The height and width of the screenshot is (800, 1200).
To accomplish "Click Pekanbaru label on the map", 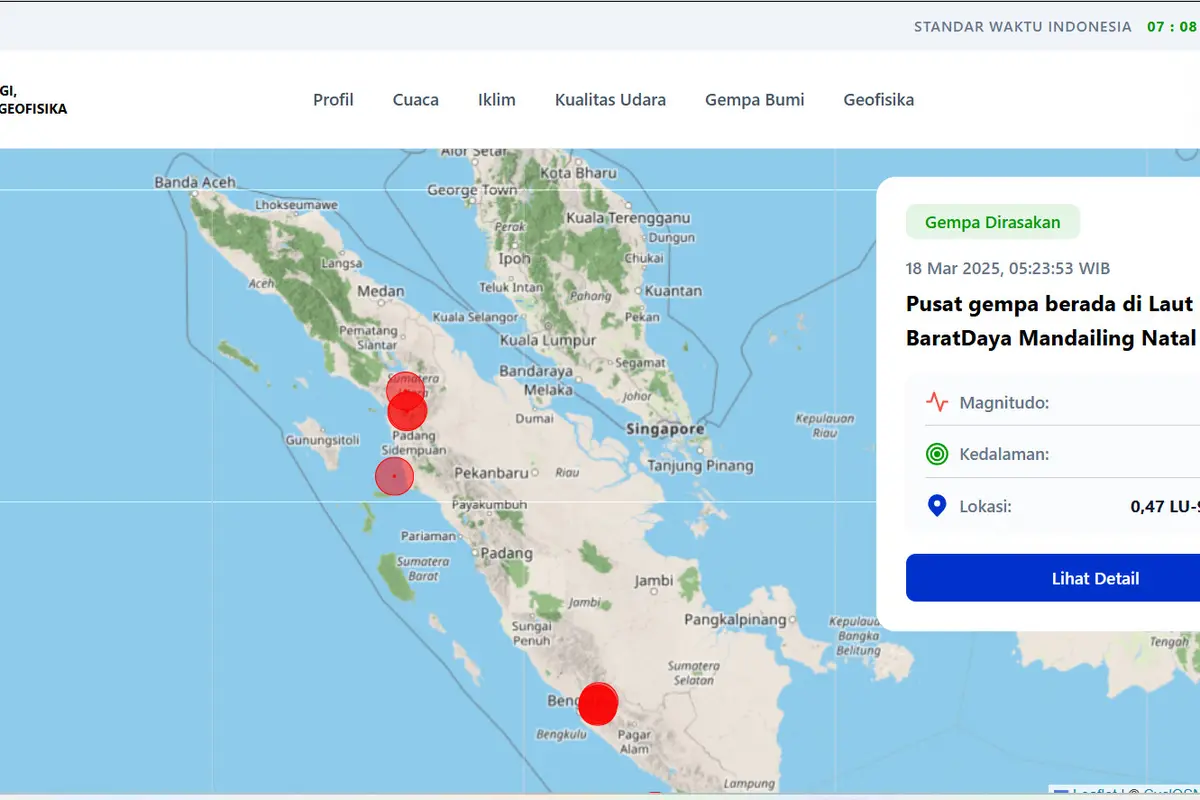I will pos(491,472).
